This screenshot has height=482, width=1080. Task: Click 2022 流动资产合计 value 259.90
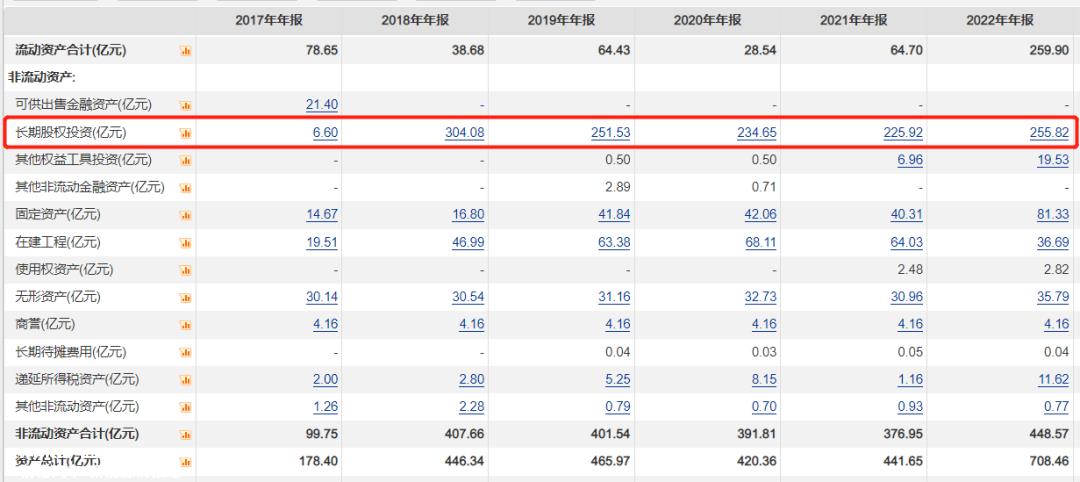click(1050, 50)
